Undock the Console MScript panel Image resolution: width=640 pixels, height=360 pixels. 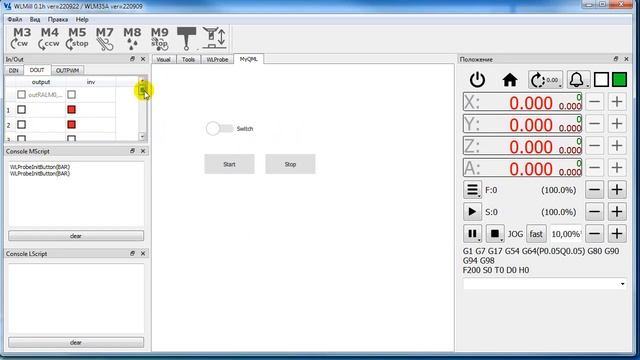pyautogui.click(x=132, y=151)
